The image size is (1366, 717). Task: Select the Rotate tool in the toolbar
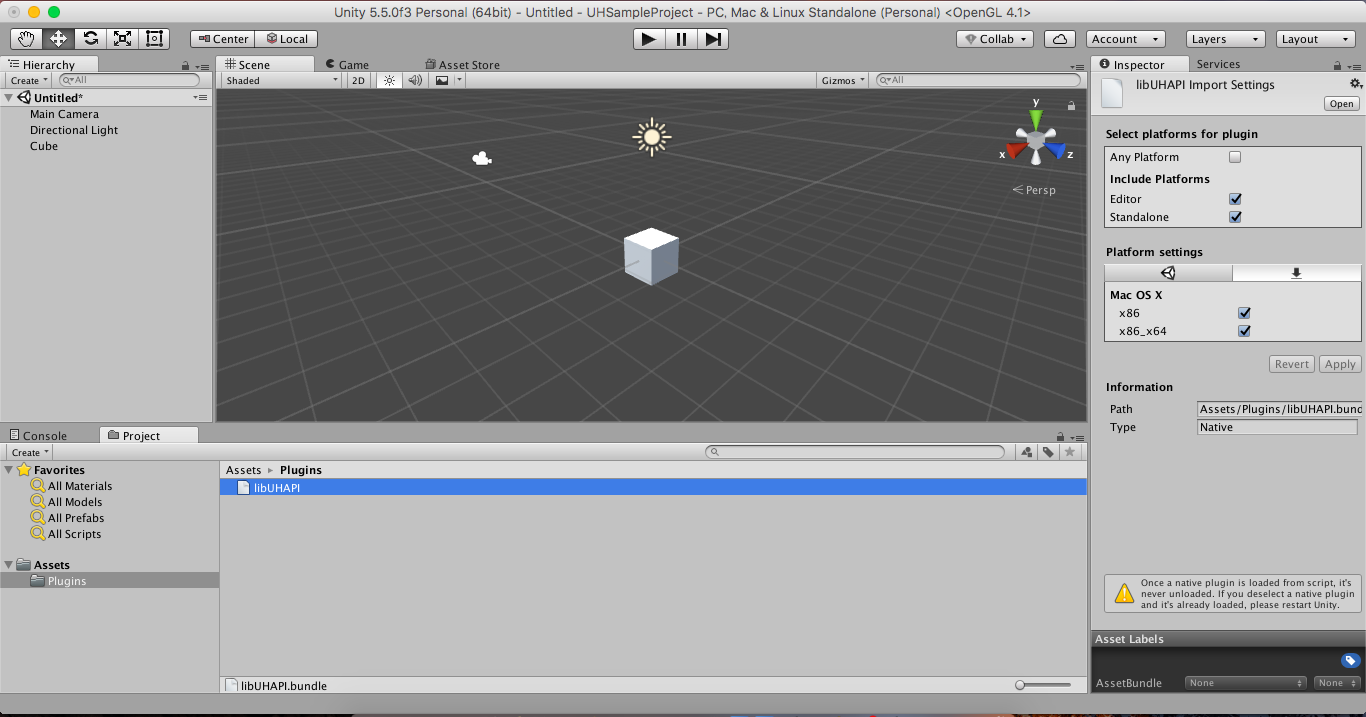[91, 39]
